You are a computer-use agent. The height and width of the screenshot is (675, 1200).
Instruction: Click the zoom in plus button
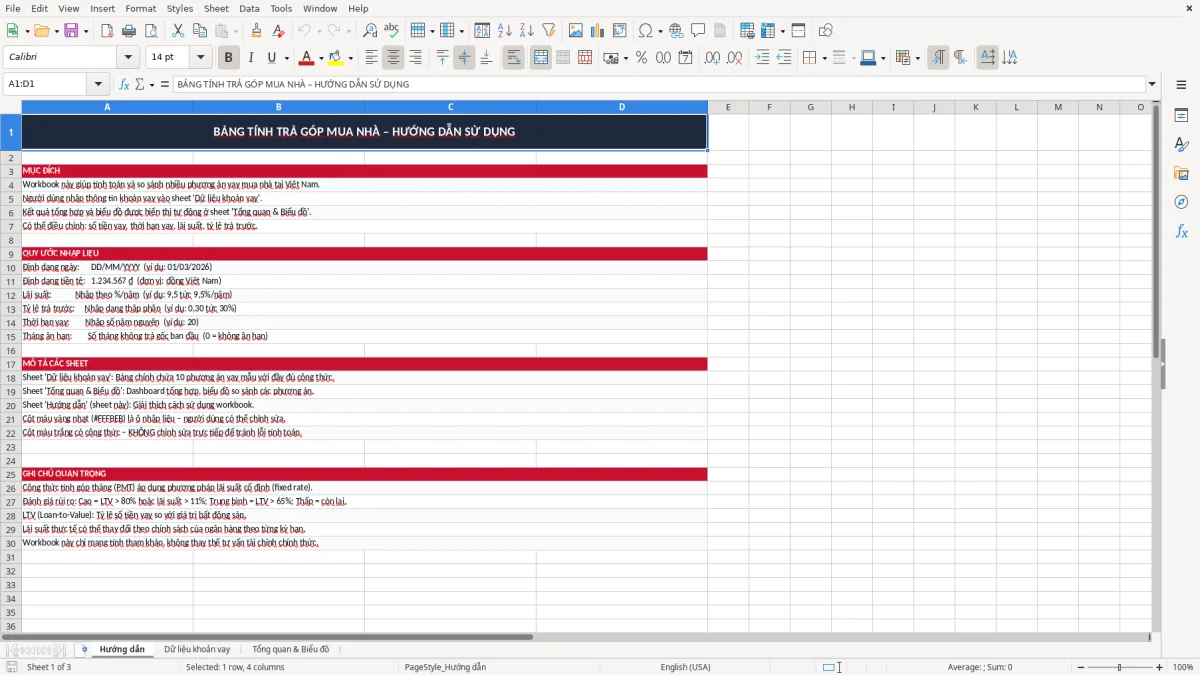[x=1160, y=667]
